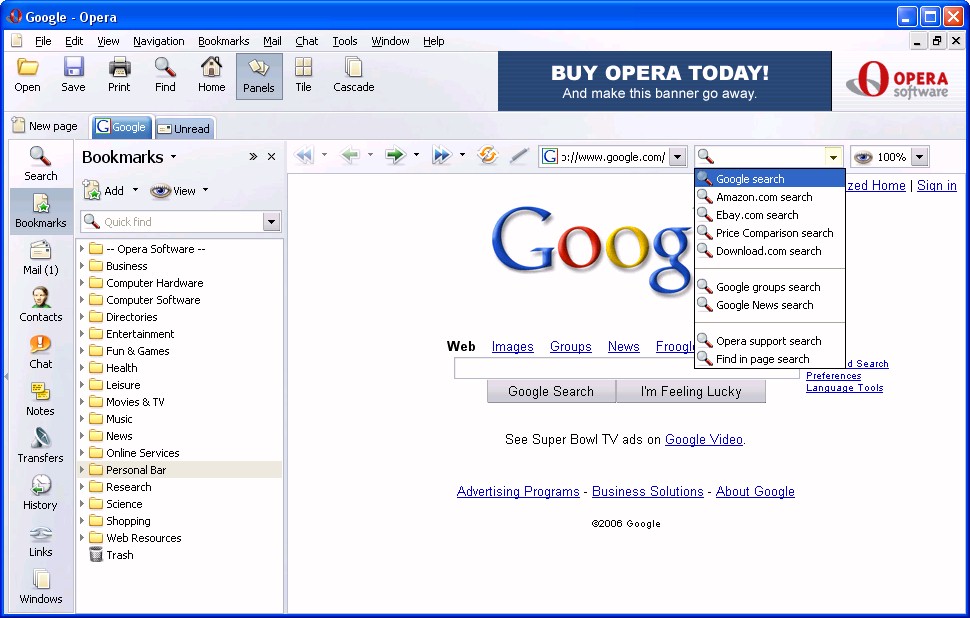Switch to the Unread mail tab
The height and width of the screenshot is (618, 970).
click(x=184, y=129)
